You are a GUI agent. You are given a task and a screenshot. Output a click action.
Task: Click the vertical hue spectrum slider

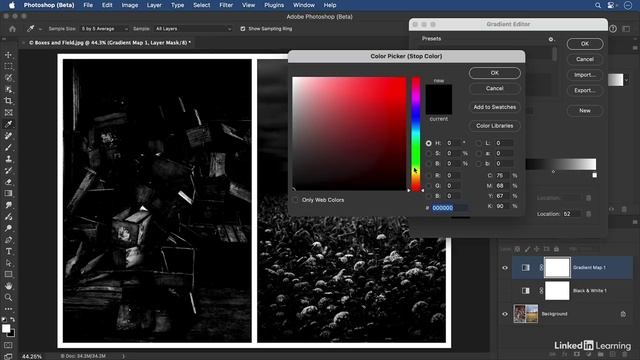(x=416, y=133)
